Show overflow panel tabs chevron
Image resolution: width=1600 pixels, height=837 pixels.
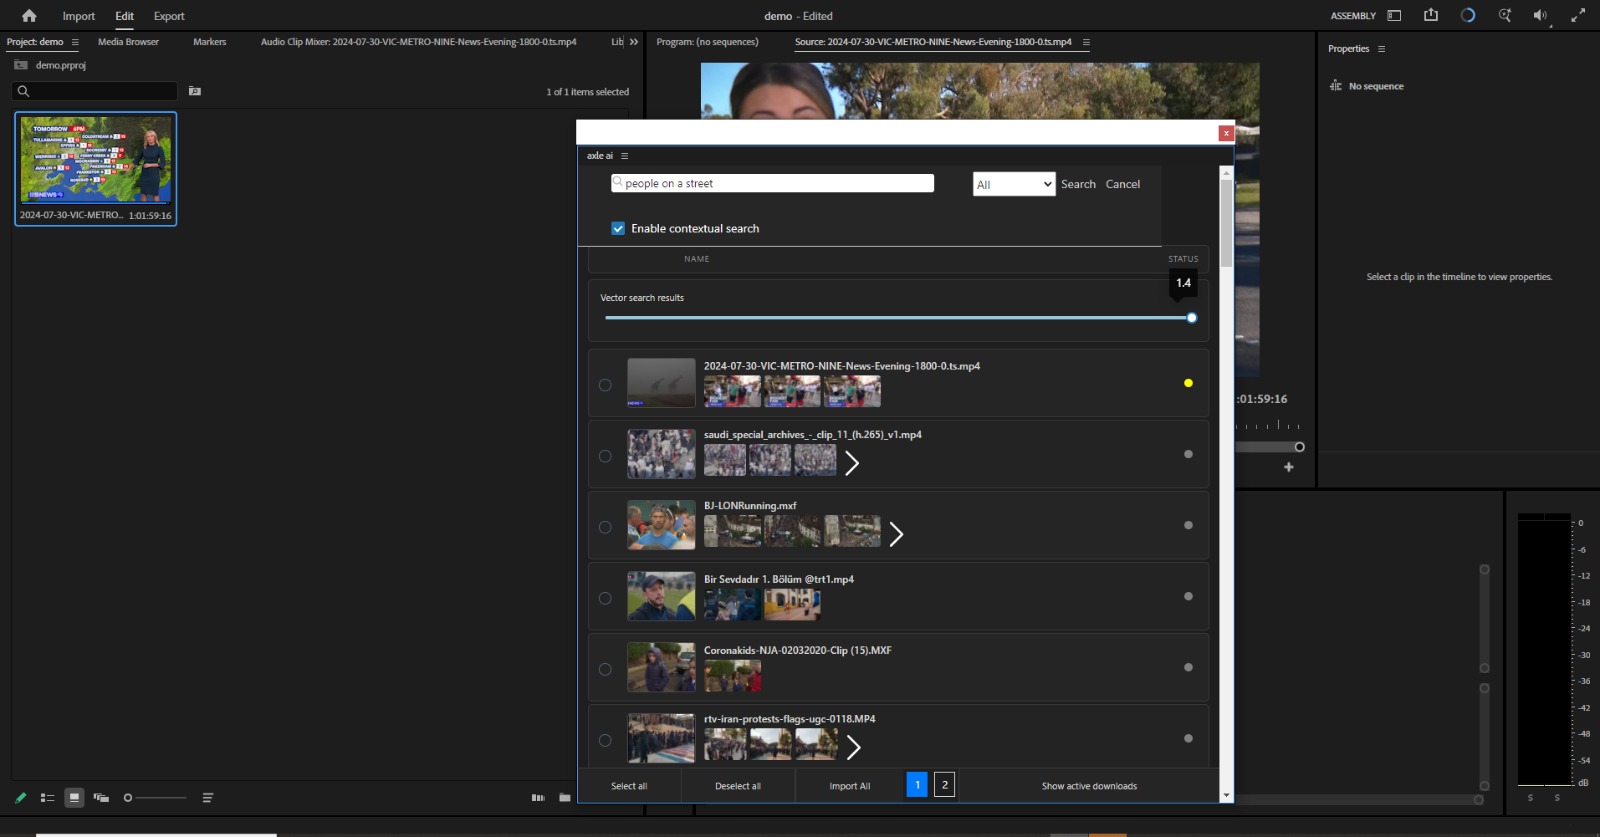pyautogui.click(x=633, y=42)
